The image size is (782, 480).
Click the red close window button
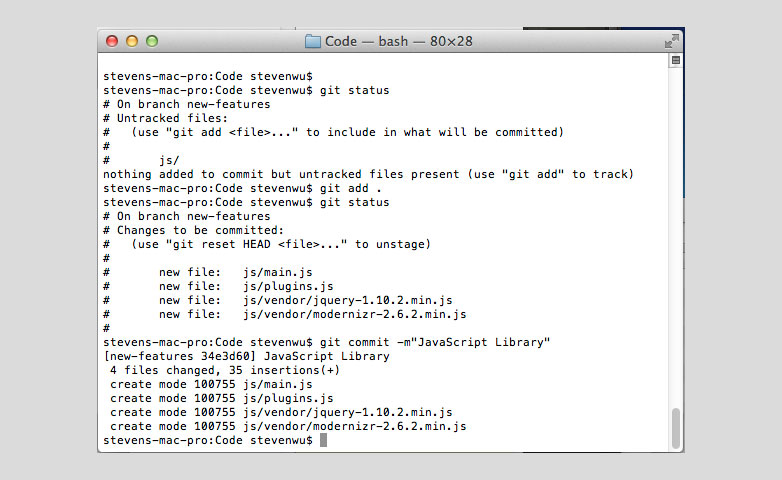[x=112, y=41]
